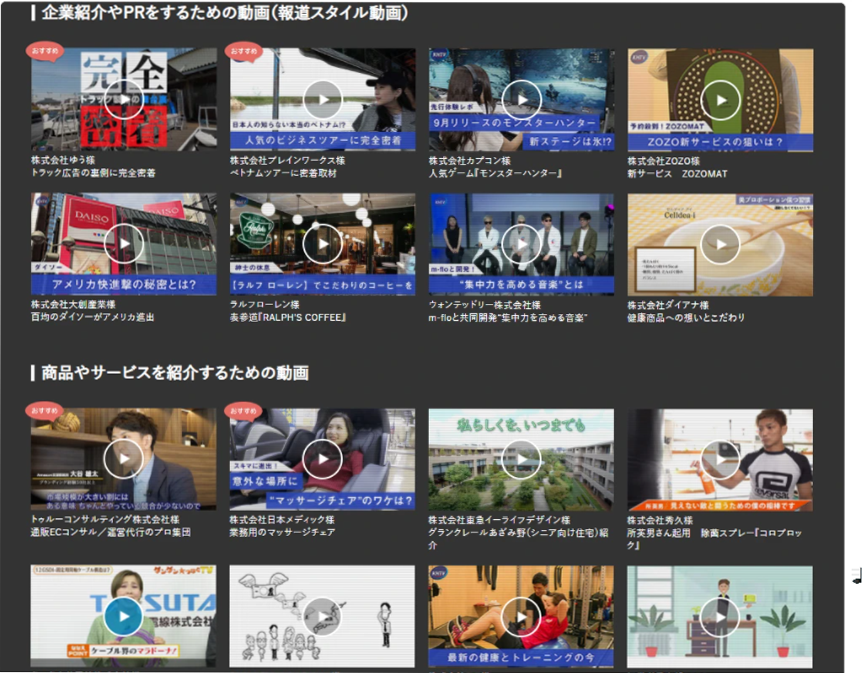The width and height of the screenshot is (862, 673).
Task: Play the Grancreer Azamino senior housing video
Action: tap(521, 459)
